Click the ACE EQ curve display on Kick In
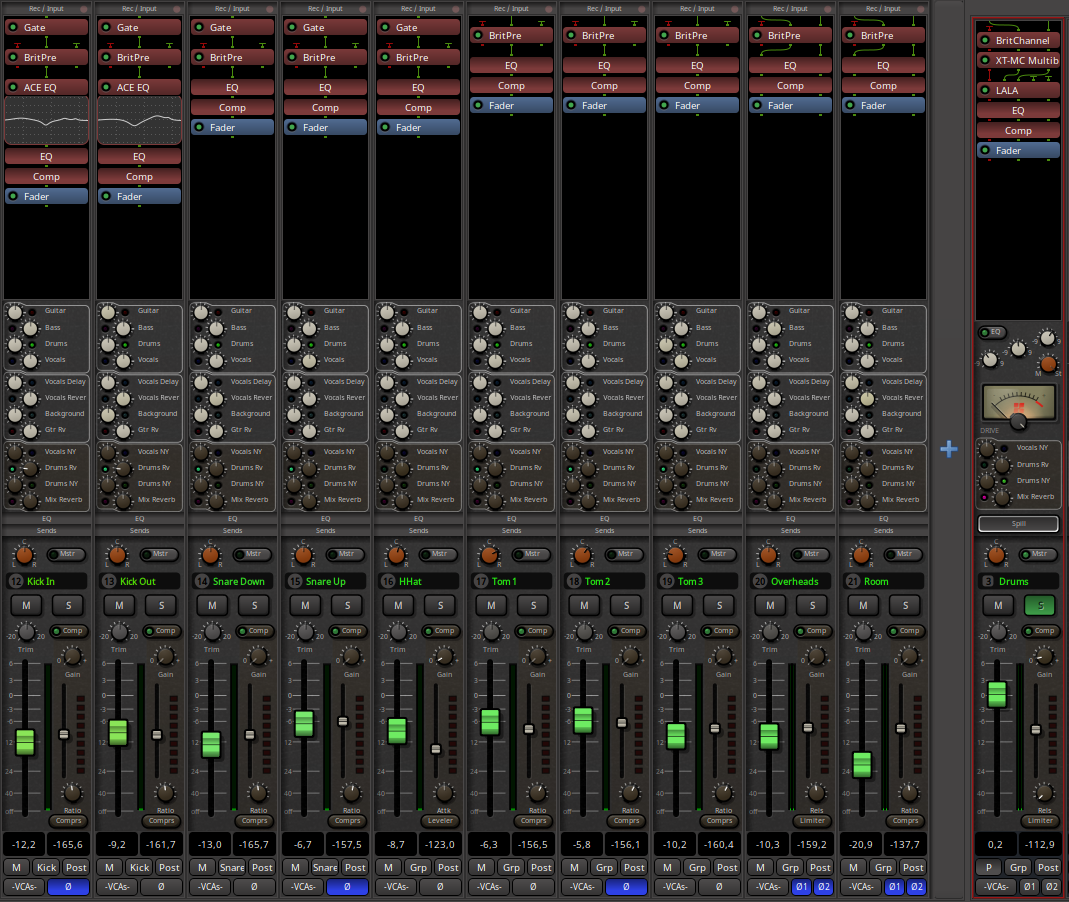 click(46, 121)
